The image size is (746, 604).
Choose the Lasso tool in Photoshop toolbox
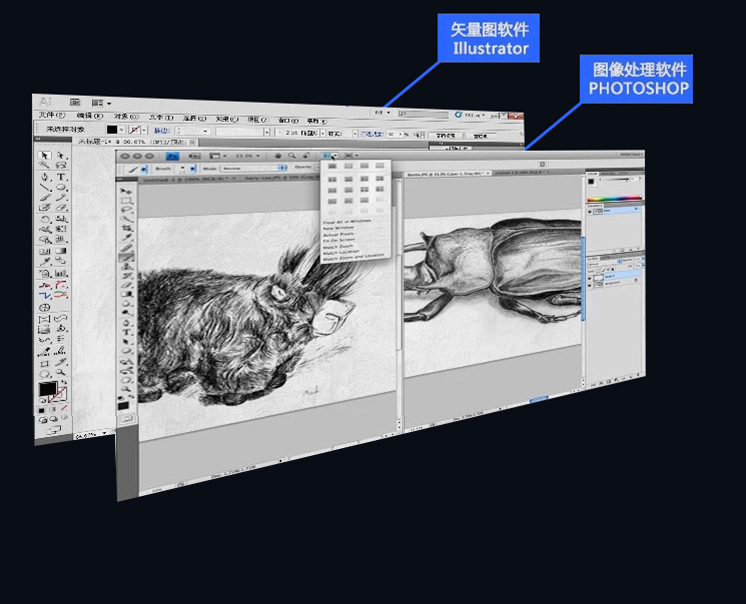click(x=126, y=210)
